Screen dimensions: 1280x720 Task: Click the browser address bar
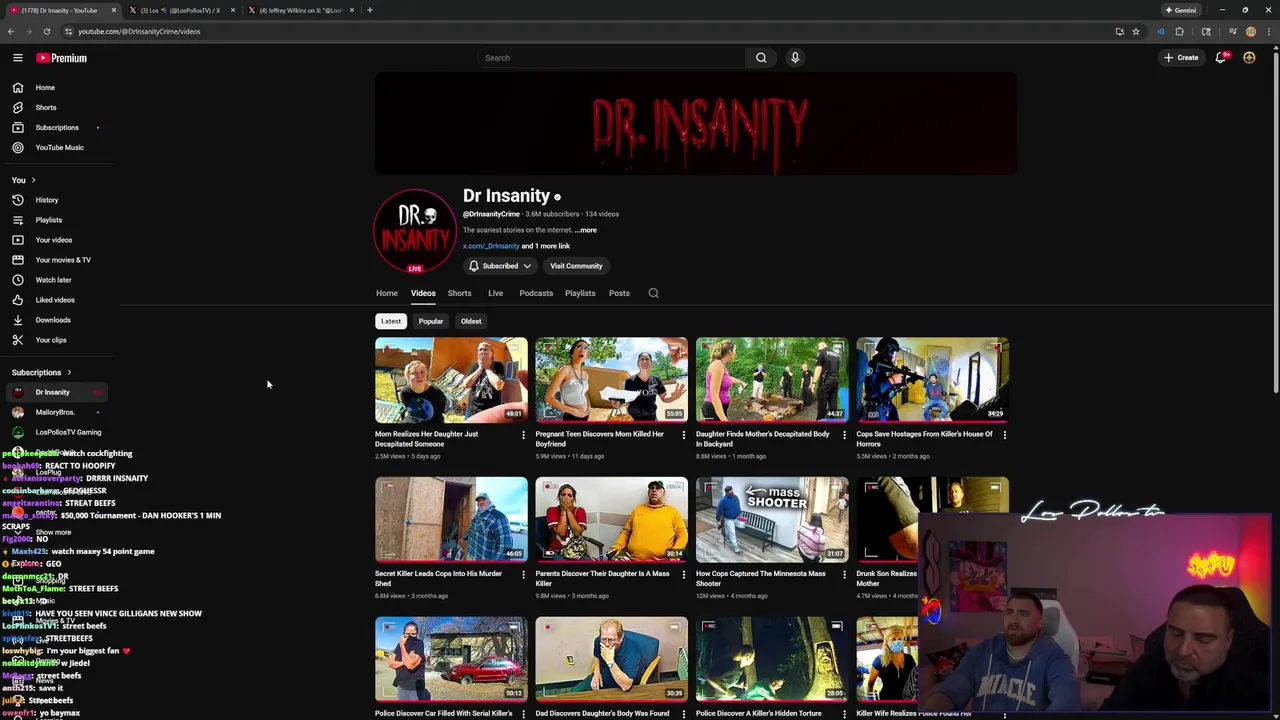click(590, 31)
